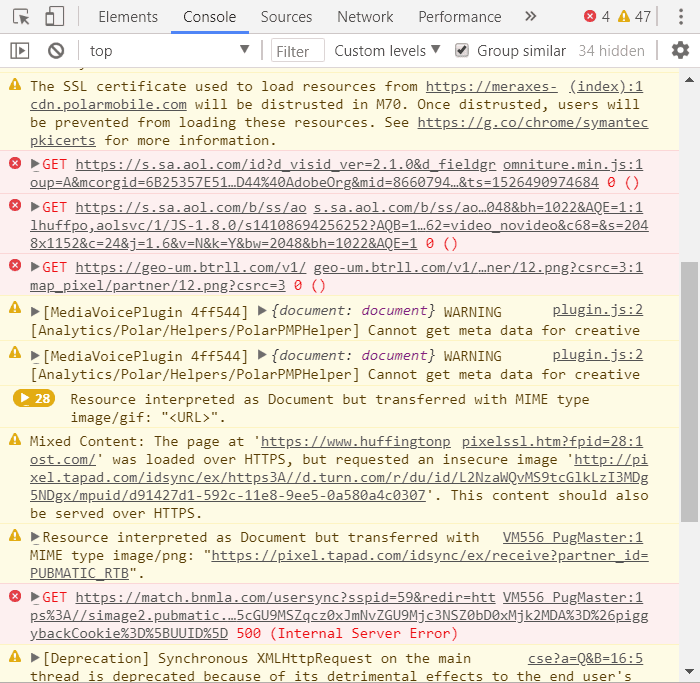Switch to the Network tab
Screen dimensions: 700x683
(x=365, y=17)
